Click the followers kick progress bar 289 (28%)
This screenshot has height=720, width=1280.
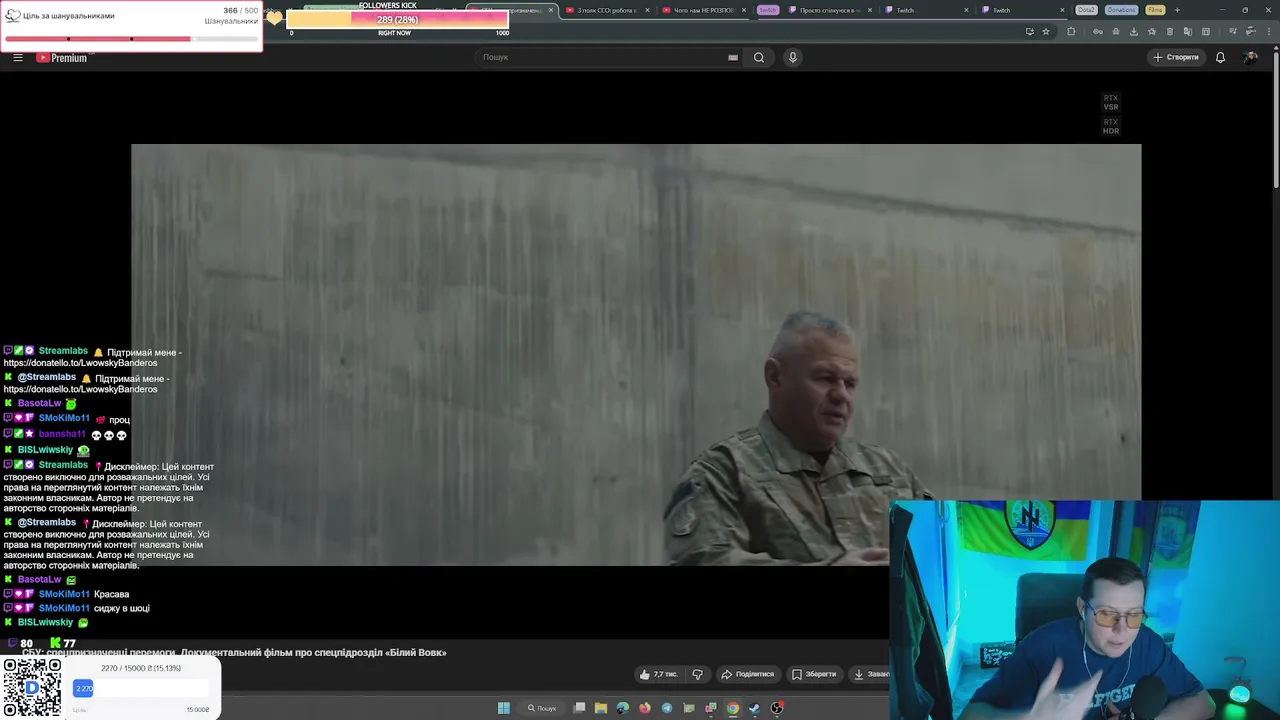pos(398,20)
